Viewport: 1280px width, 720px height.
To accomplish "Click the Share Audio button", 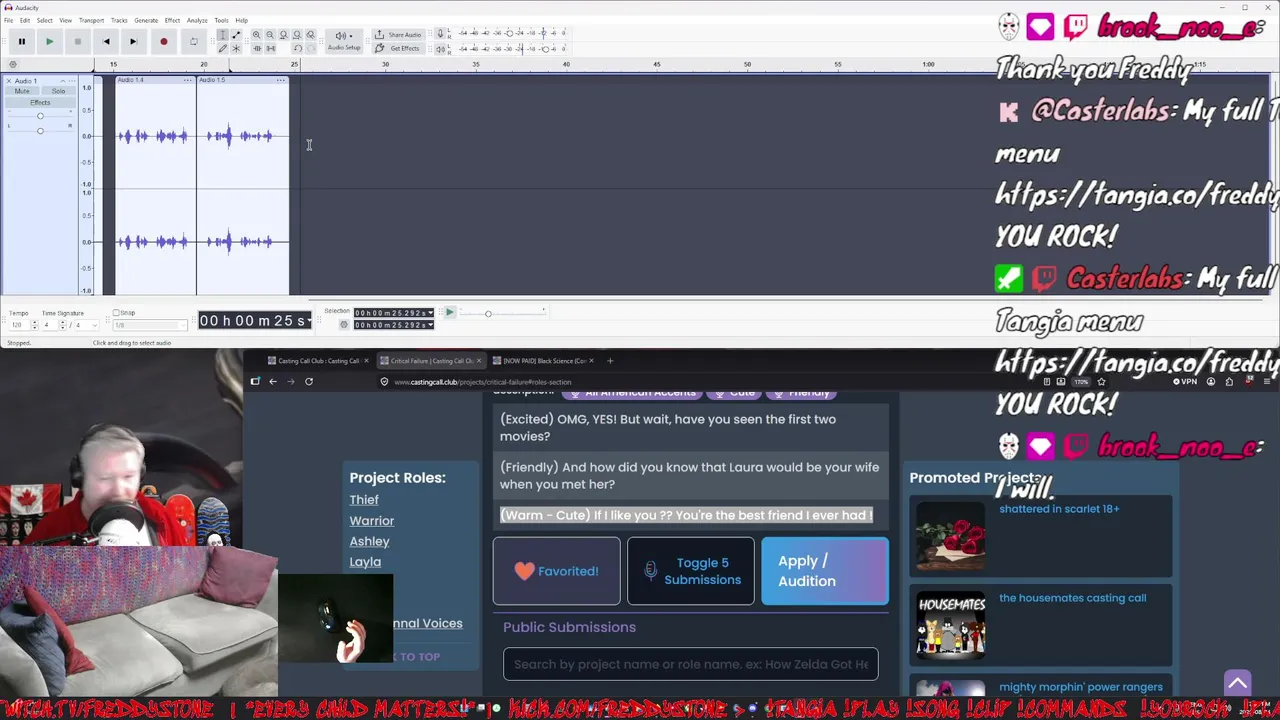I will tap(399, 35).
